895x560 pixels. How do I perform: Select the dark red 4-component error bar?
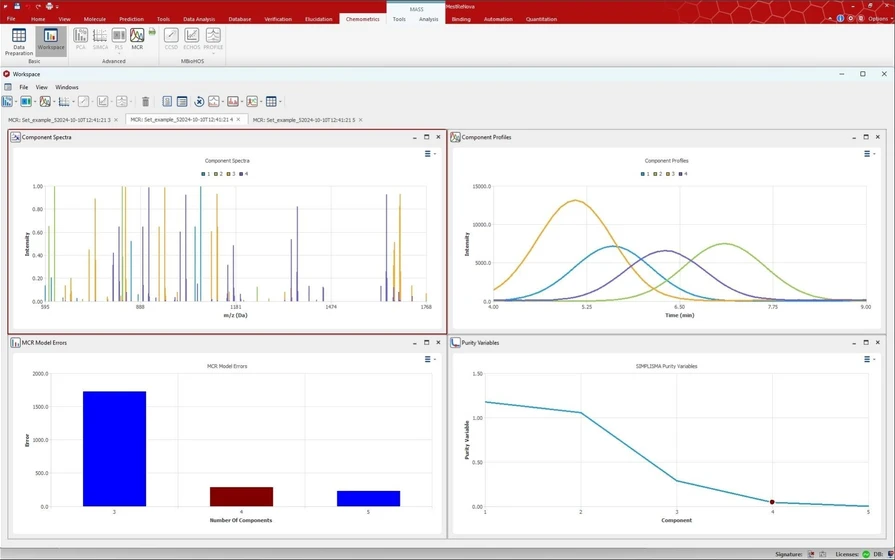coord(241,497)
